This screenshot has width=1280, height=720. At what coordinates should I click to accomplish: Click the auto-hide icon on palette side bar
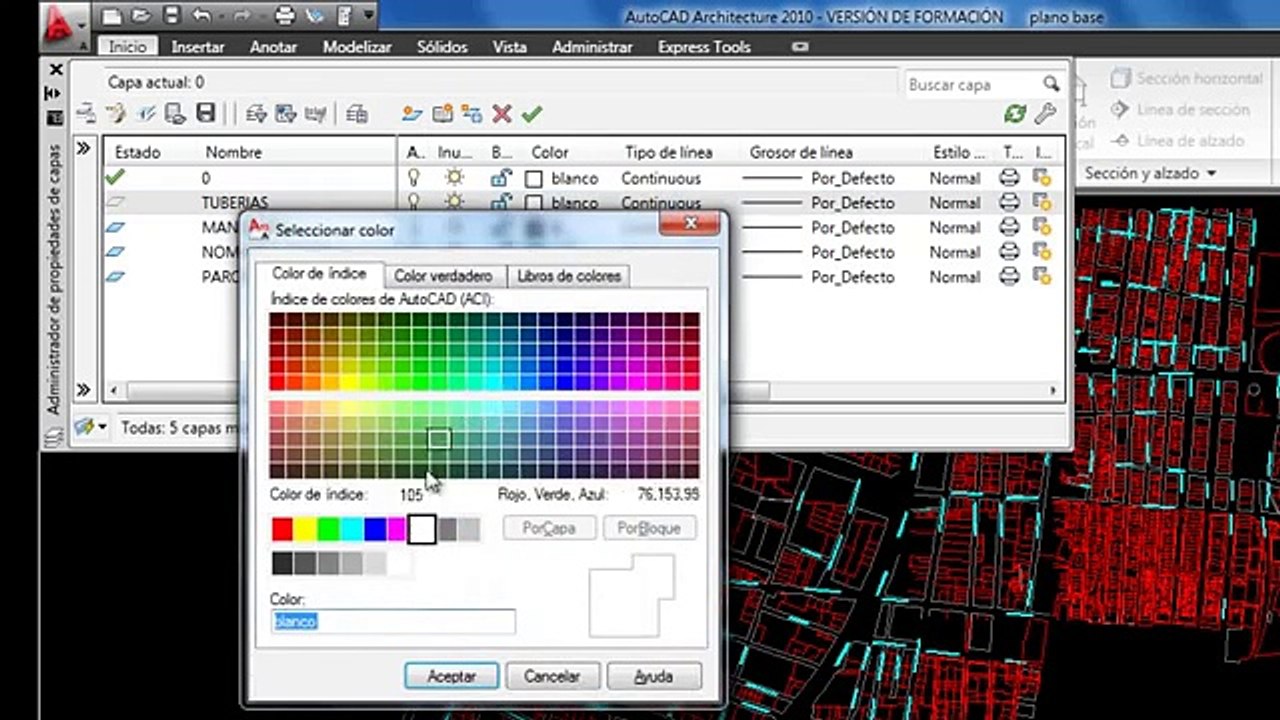tap(54, 92)
